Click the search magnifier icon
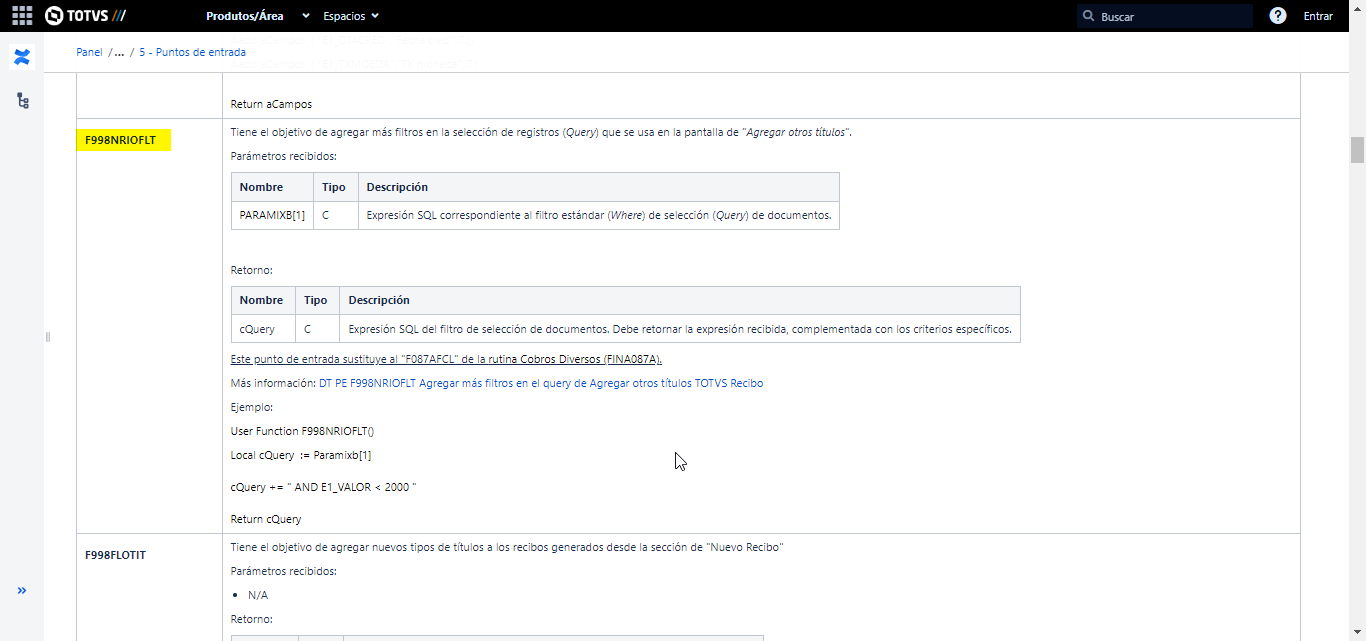Viewport: 1366px width, 641px height. point(1088,16)
